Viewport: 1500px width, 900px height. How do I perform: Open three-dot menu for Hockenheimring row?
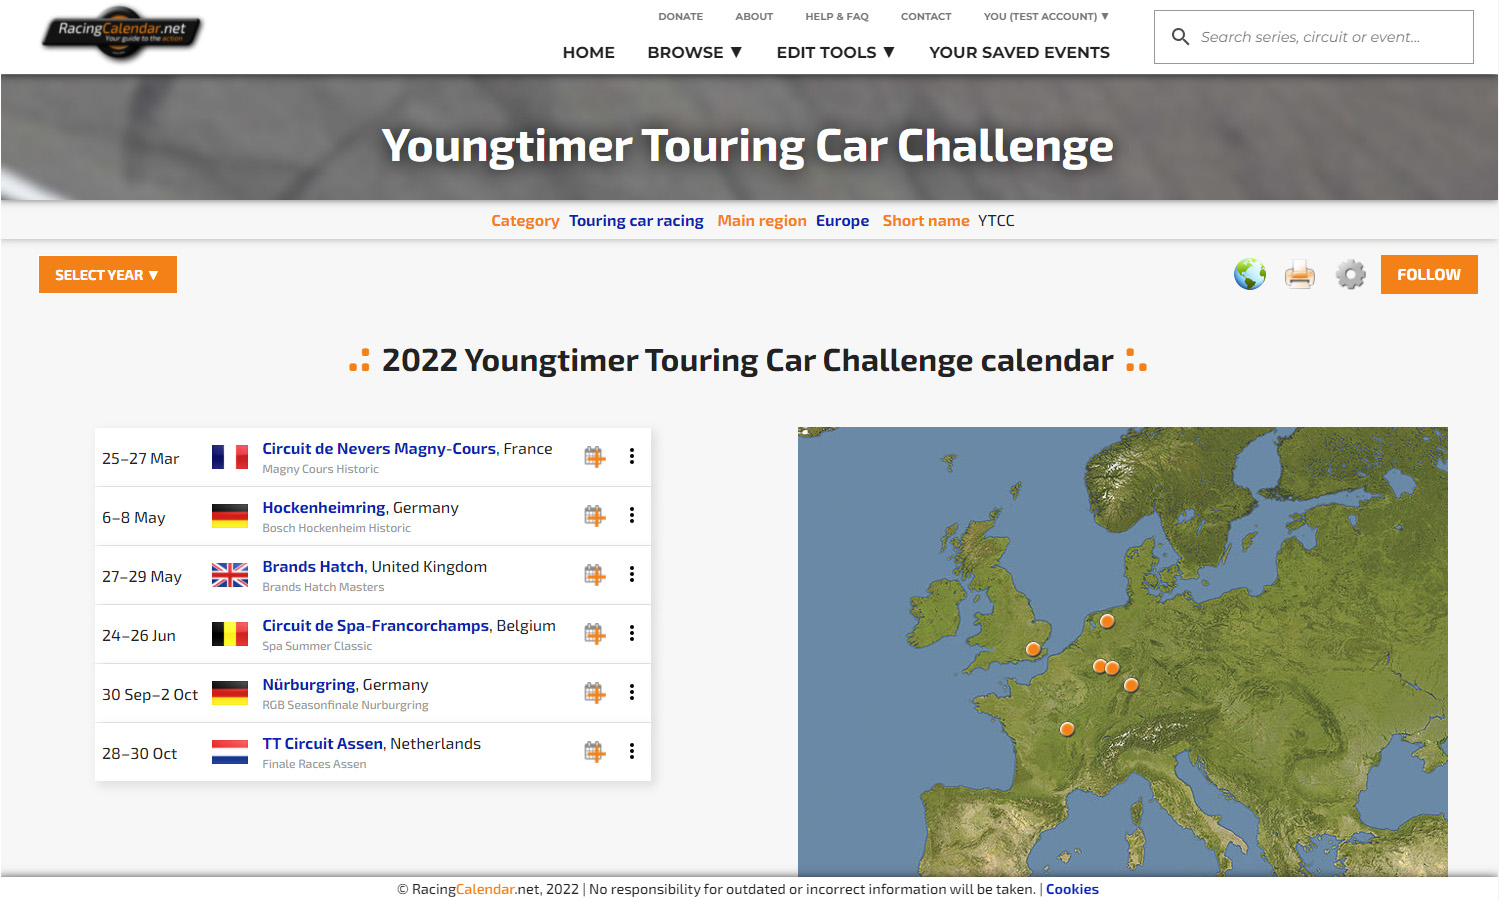pos(632,515)
